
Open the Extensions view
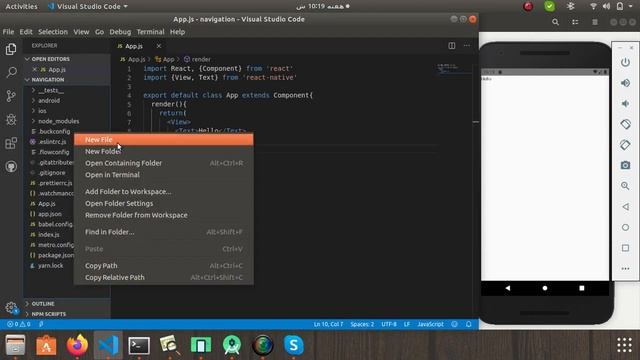pyautogui.click(x=11, y=143)
